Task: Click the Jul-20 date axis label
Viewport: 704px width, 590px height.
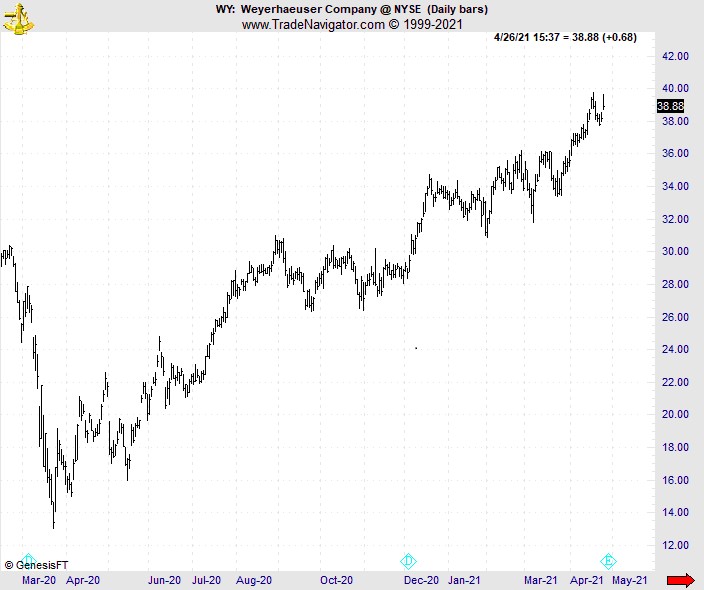Action: coord(207,580)
